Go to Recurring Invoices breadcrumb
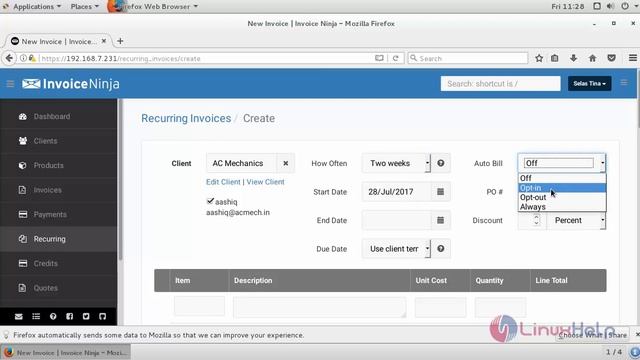640x360 pixels. (186, 118)
